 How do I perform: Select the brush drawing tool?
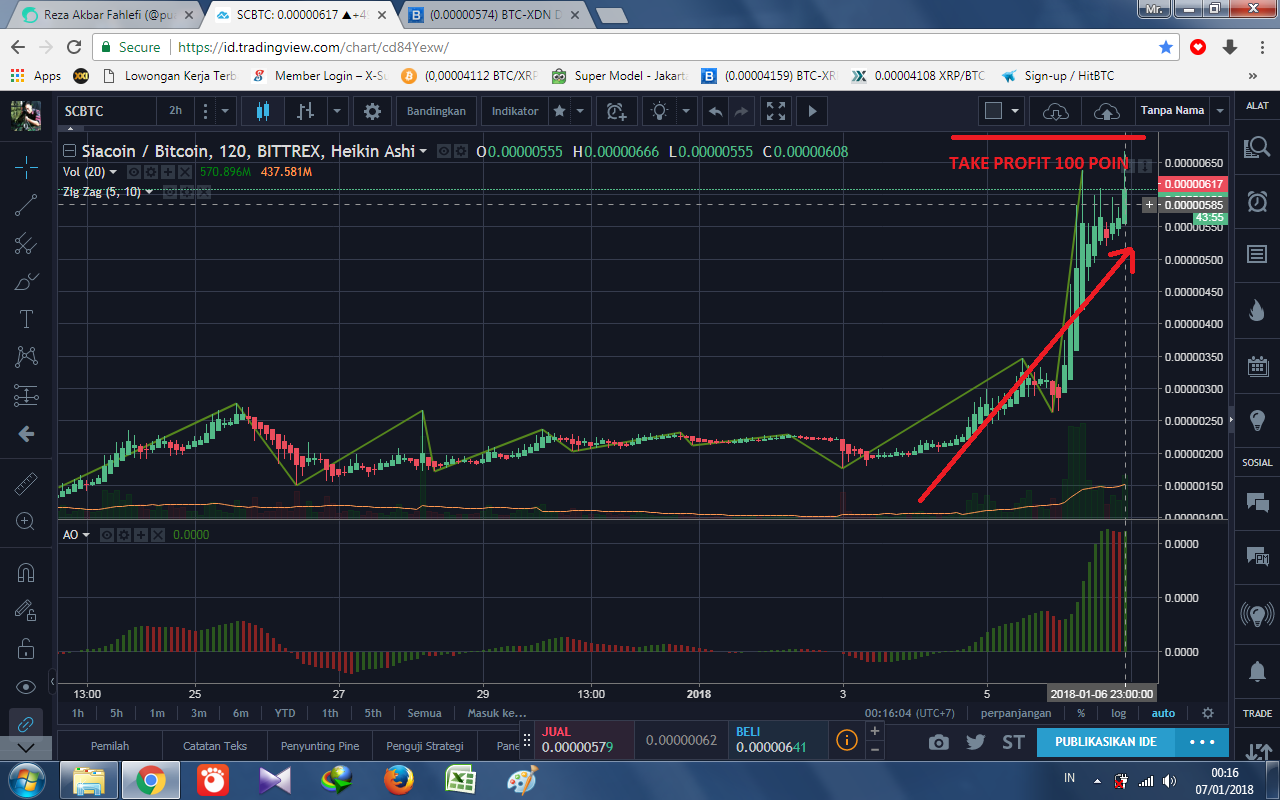coord(26,281)
